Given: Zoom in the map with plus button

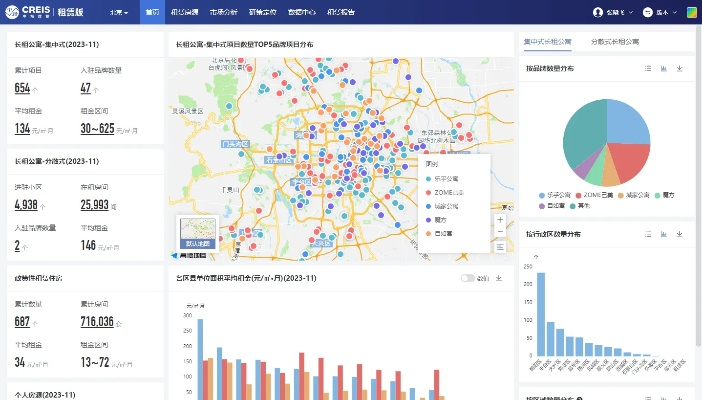Looking at the screenshot, I should pyautogui.click(x=500, y=219).
